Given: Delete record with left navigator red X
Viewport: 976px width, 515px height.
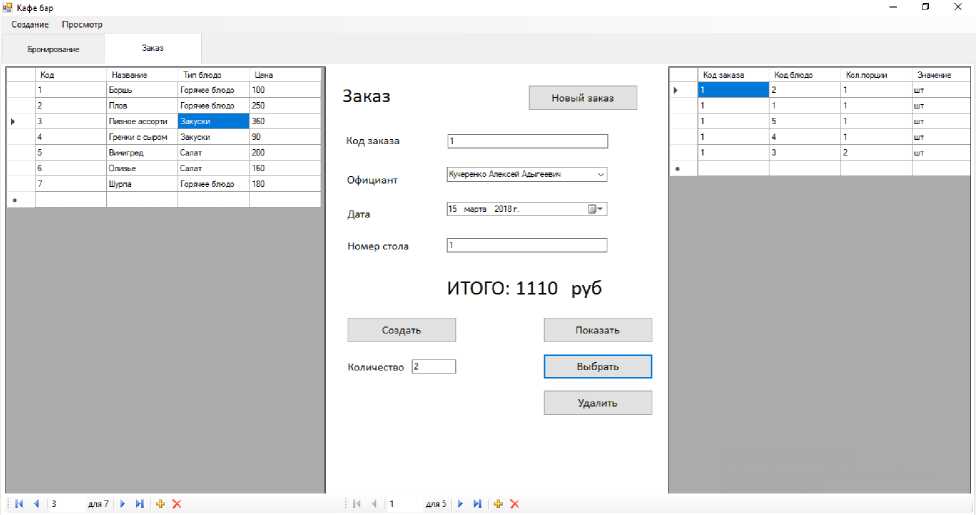Looking at the screenshot, I should tap(177, 504).
